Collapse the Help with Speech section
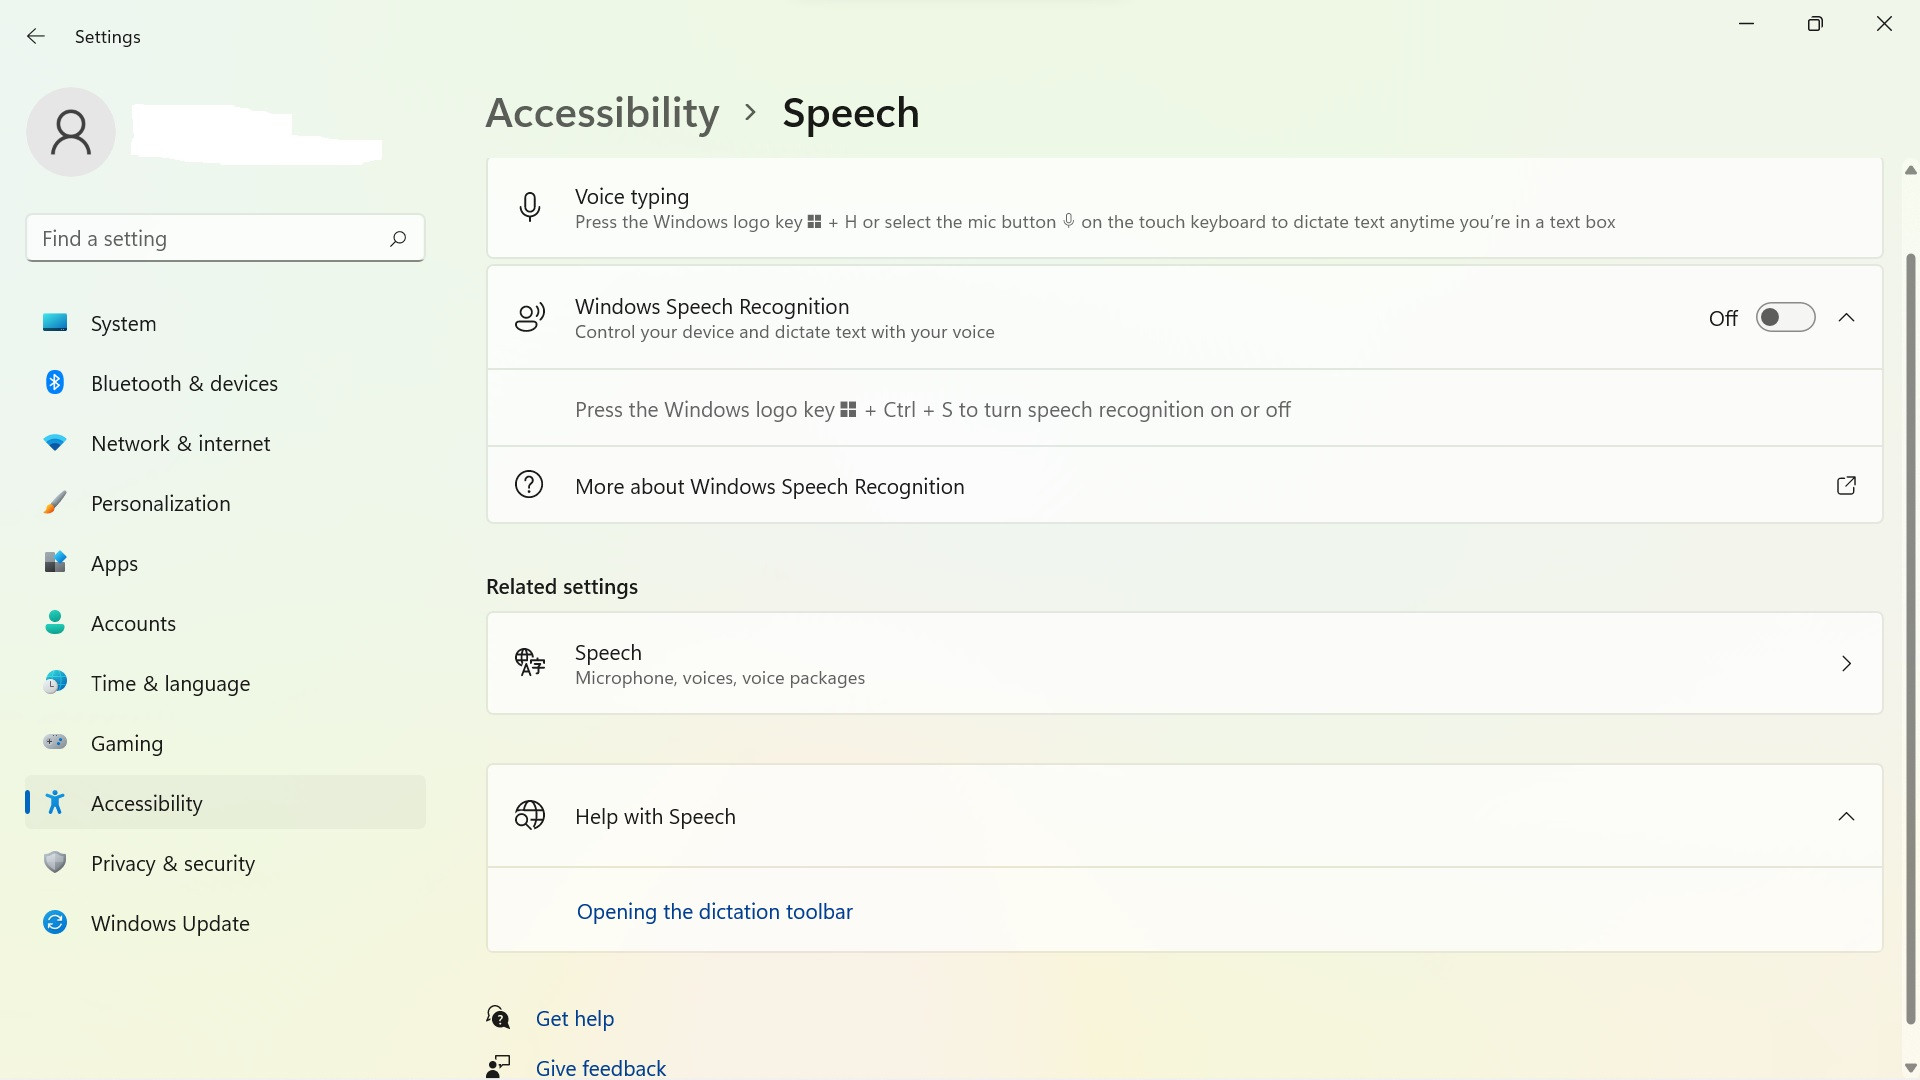1920x1080 pixels. click(x=1846, y=816)
